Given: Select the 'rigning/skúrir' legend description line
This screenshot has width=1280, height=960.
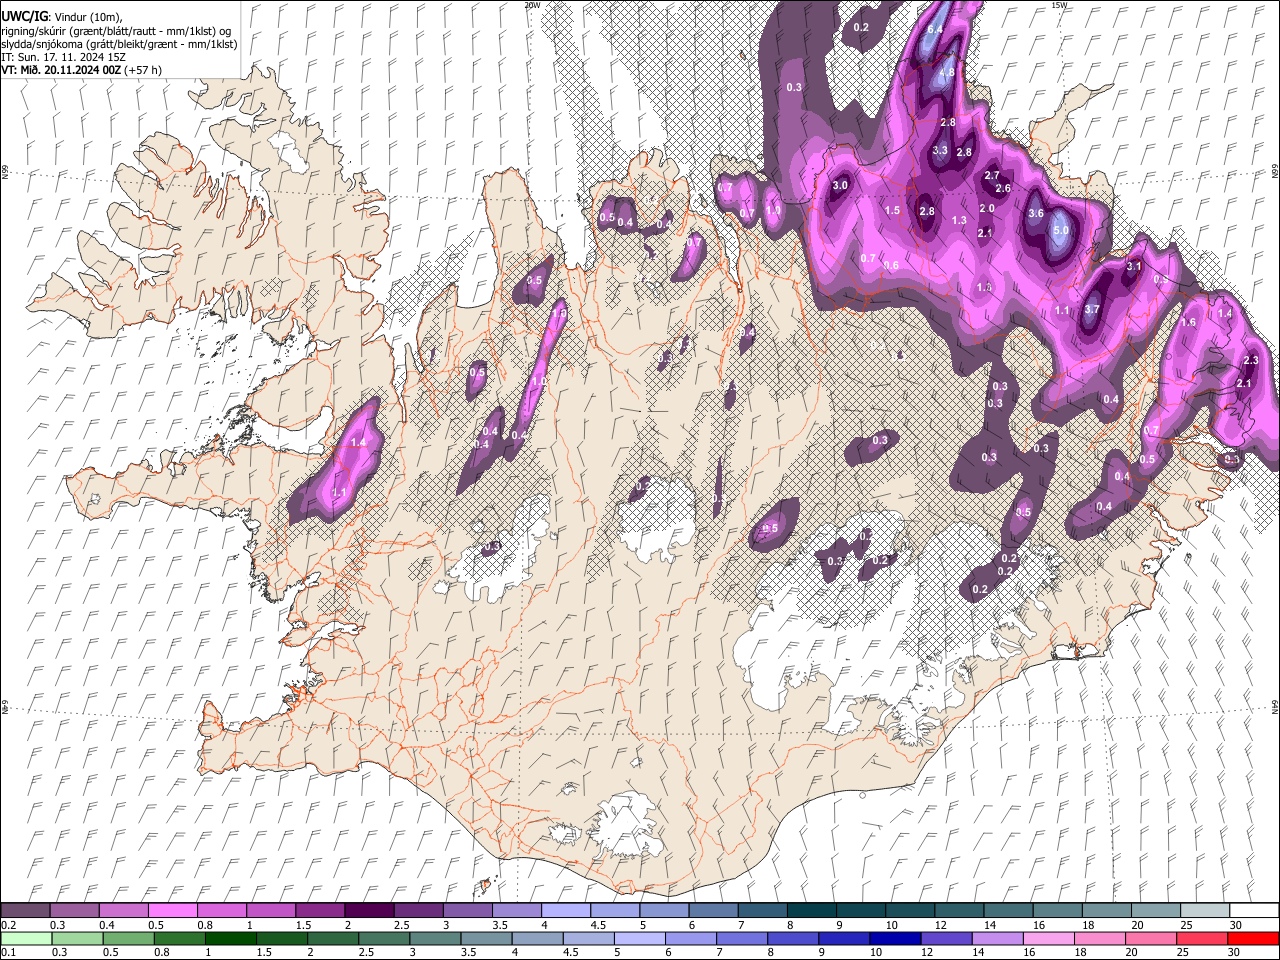Looking at the screenshot, I should (116, 31).
